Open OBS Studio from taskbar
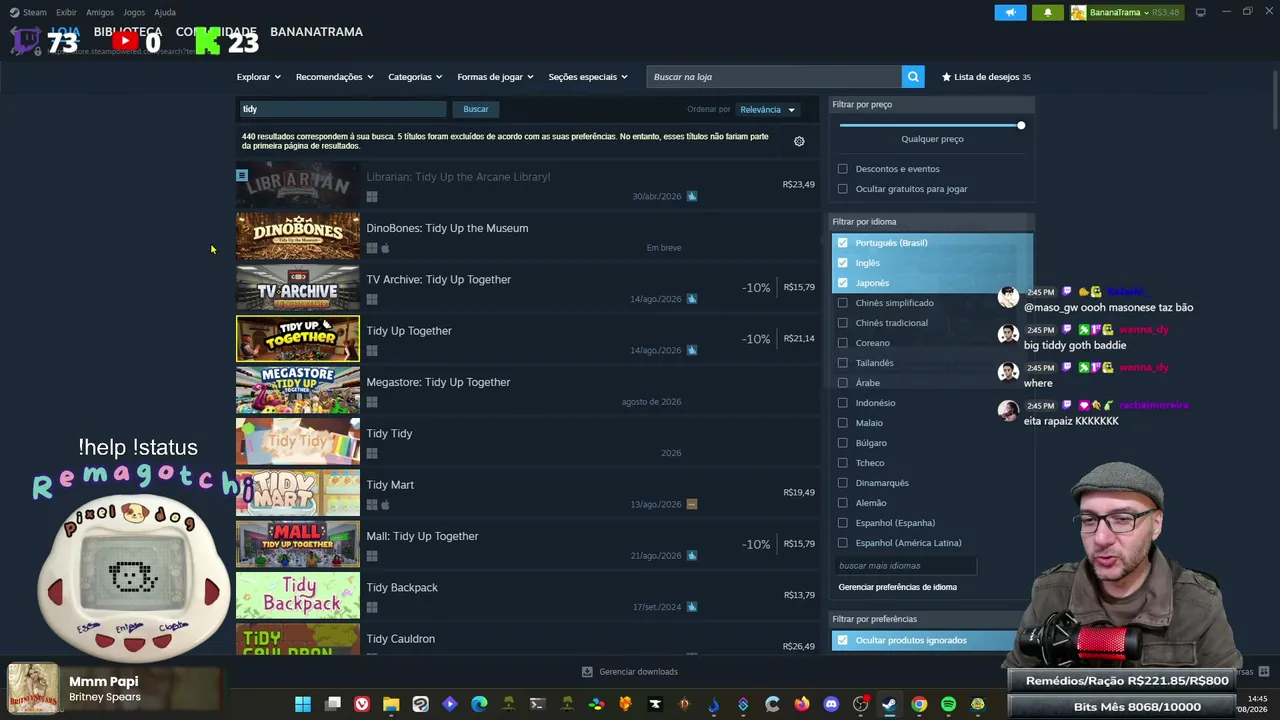1280x720 pixels. coord(860,704)
